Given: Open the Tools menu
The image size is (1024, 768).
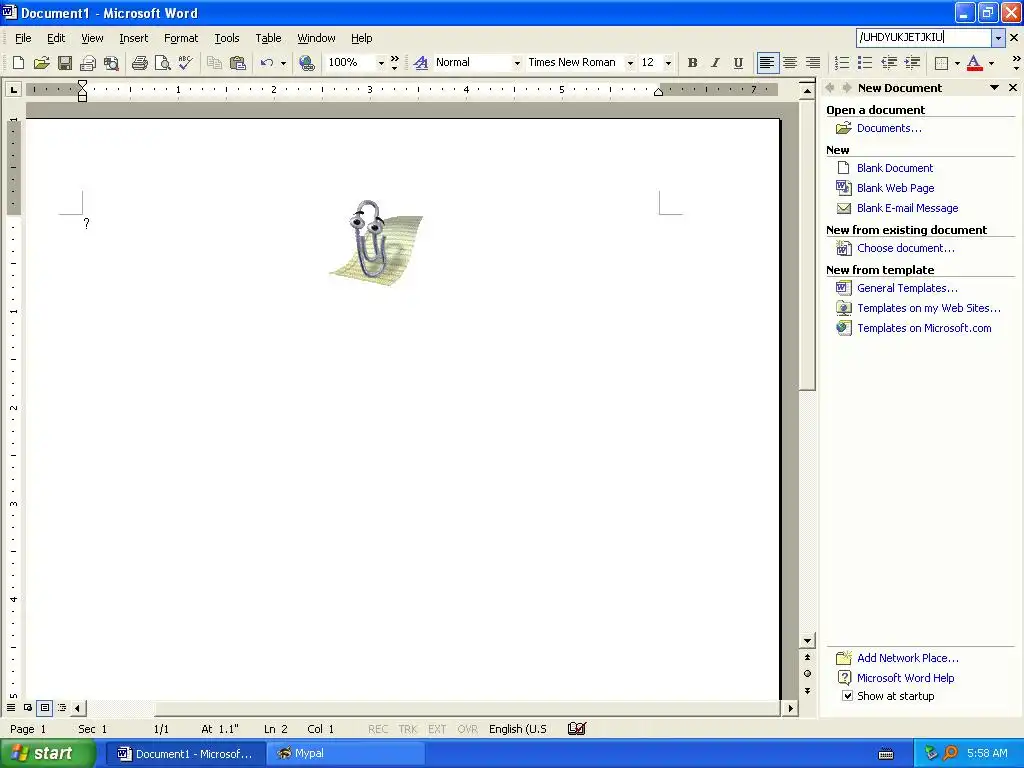Looking at the screenshot, I should 227,38.
